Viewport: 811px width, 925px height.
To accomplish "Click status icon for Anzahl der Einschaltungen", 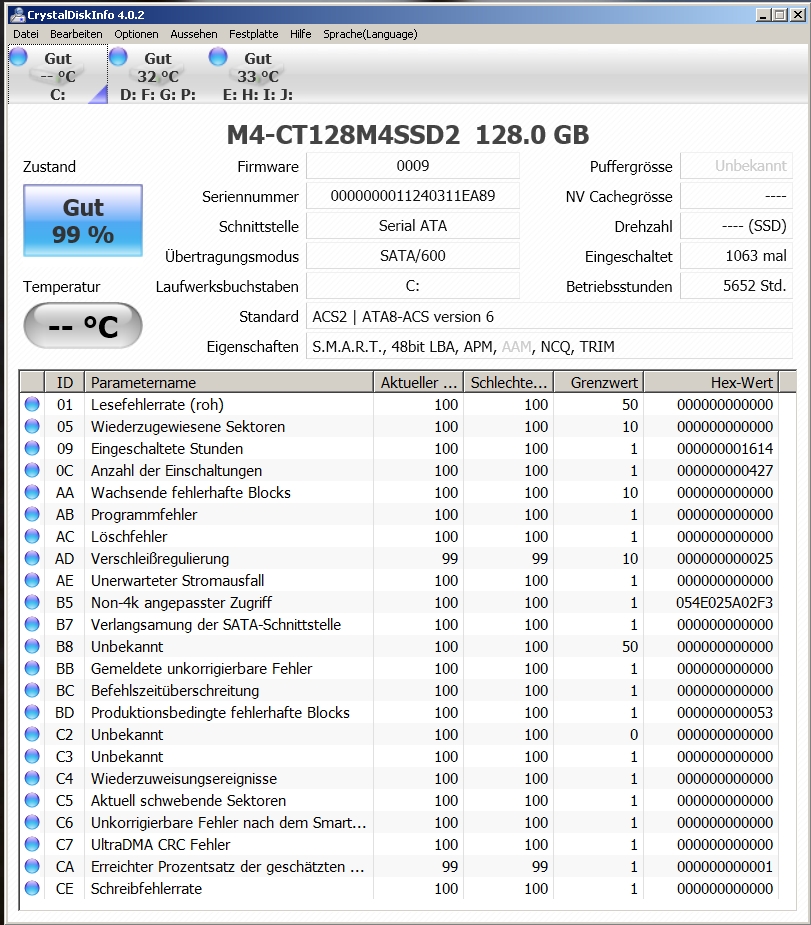I will pyautogui.click(x=32, y=470).
